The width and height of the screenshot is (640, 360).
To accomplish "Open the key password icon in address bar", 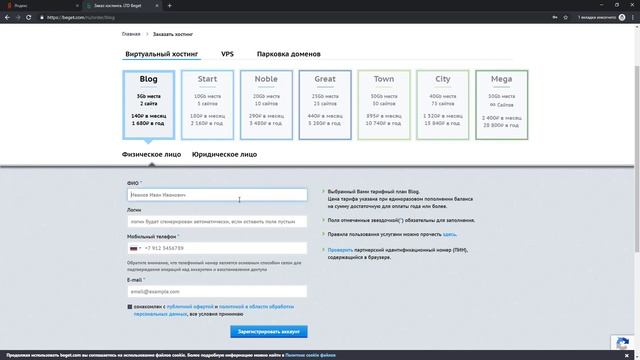I will pyautogui.click(x=555, y=18).
